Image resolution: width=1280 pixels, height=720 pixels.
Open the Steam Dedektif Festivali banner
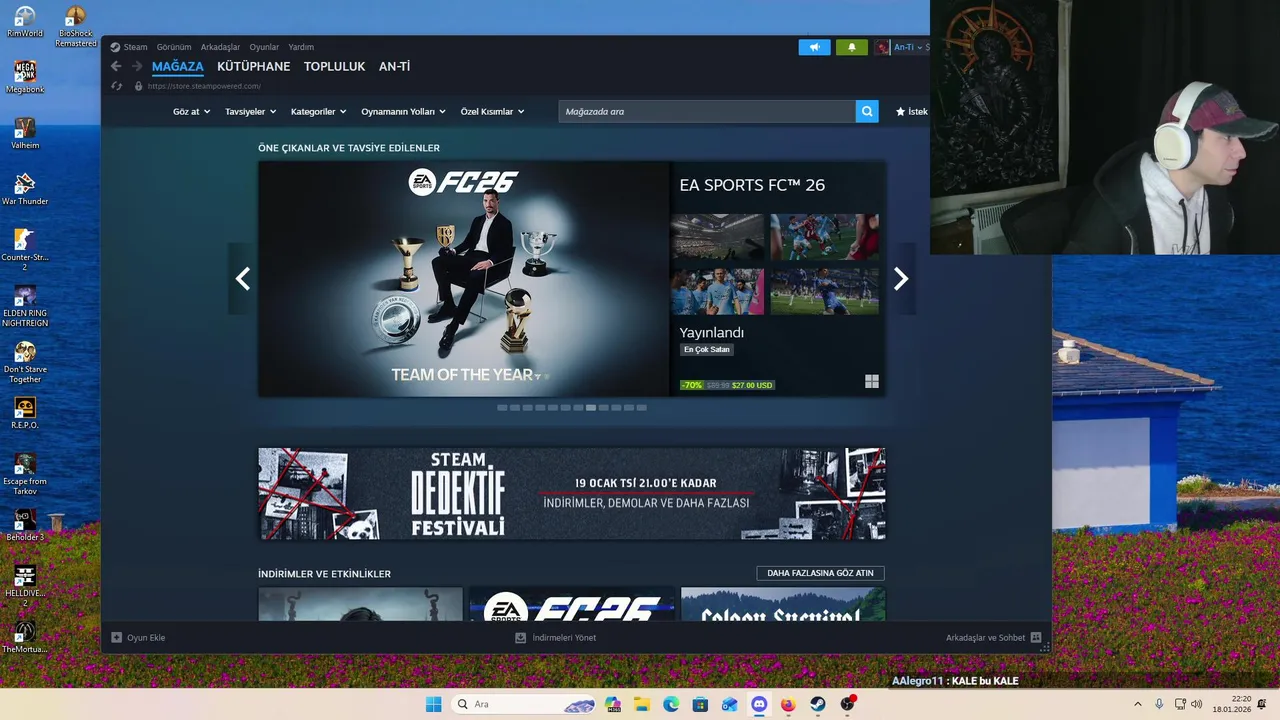click(571, 494)
